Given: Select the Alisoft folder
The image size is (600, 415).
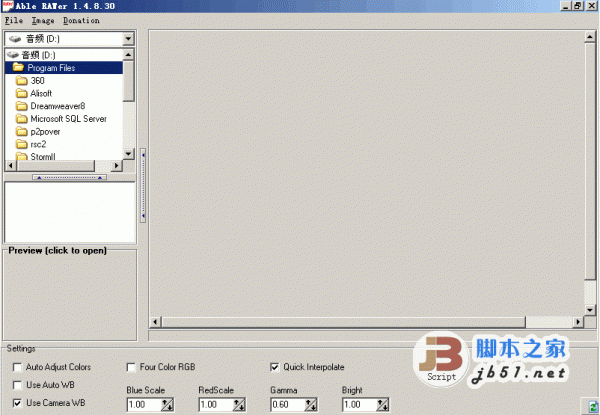Looking at the screenshot, I should click(x=41, y=93).
